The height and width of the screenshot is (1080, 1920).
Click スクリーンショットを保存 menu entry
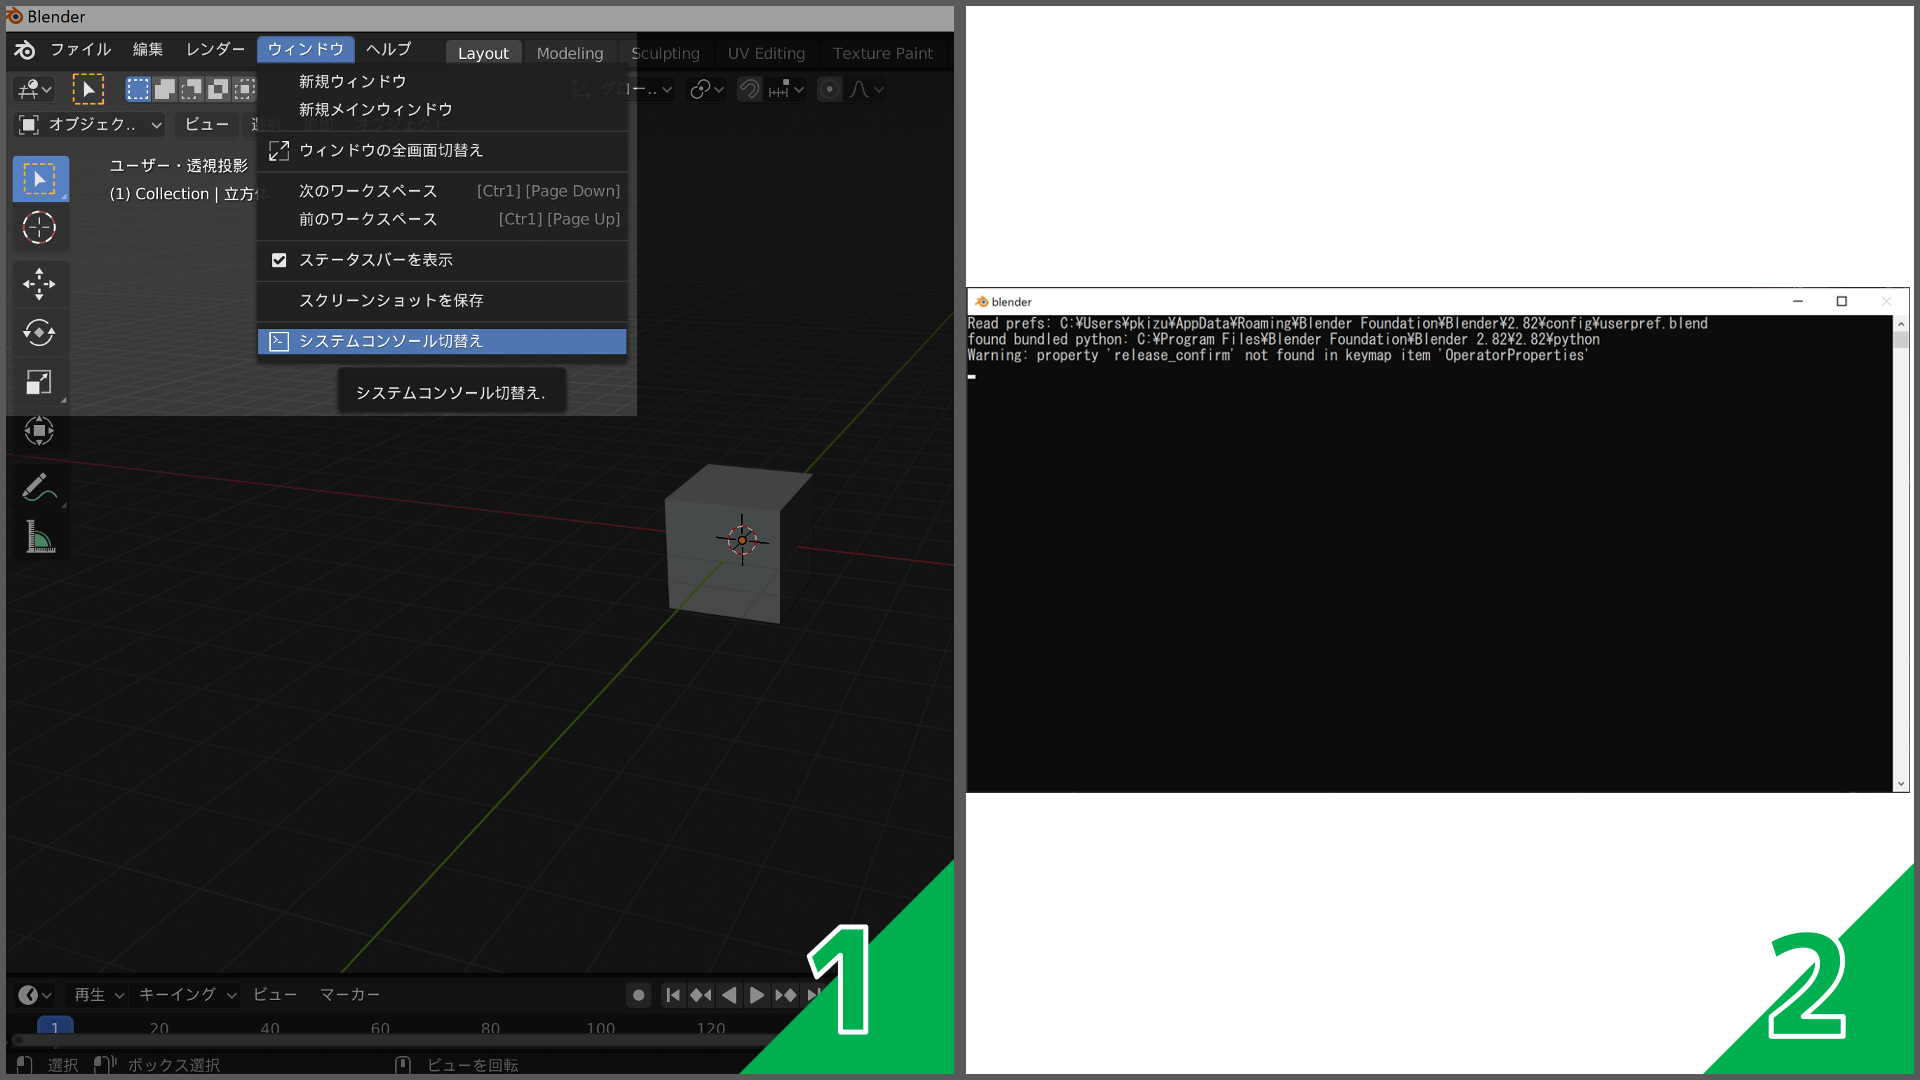pyautogui.click(x=442, y=300)
